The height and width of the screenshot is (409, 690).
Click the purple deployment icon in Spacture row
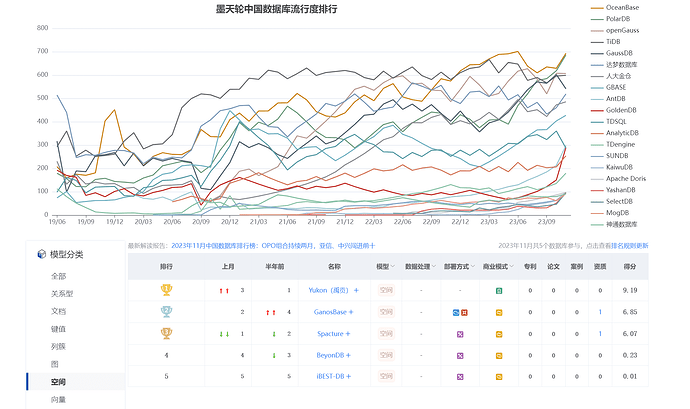click(x=460, y=334)
